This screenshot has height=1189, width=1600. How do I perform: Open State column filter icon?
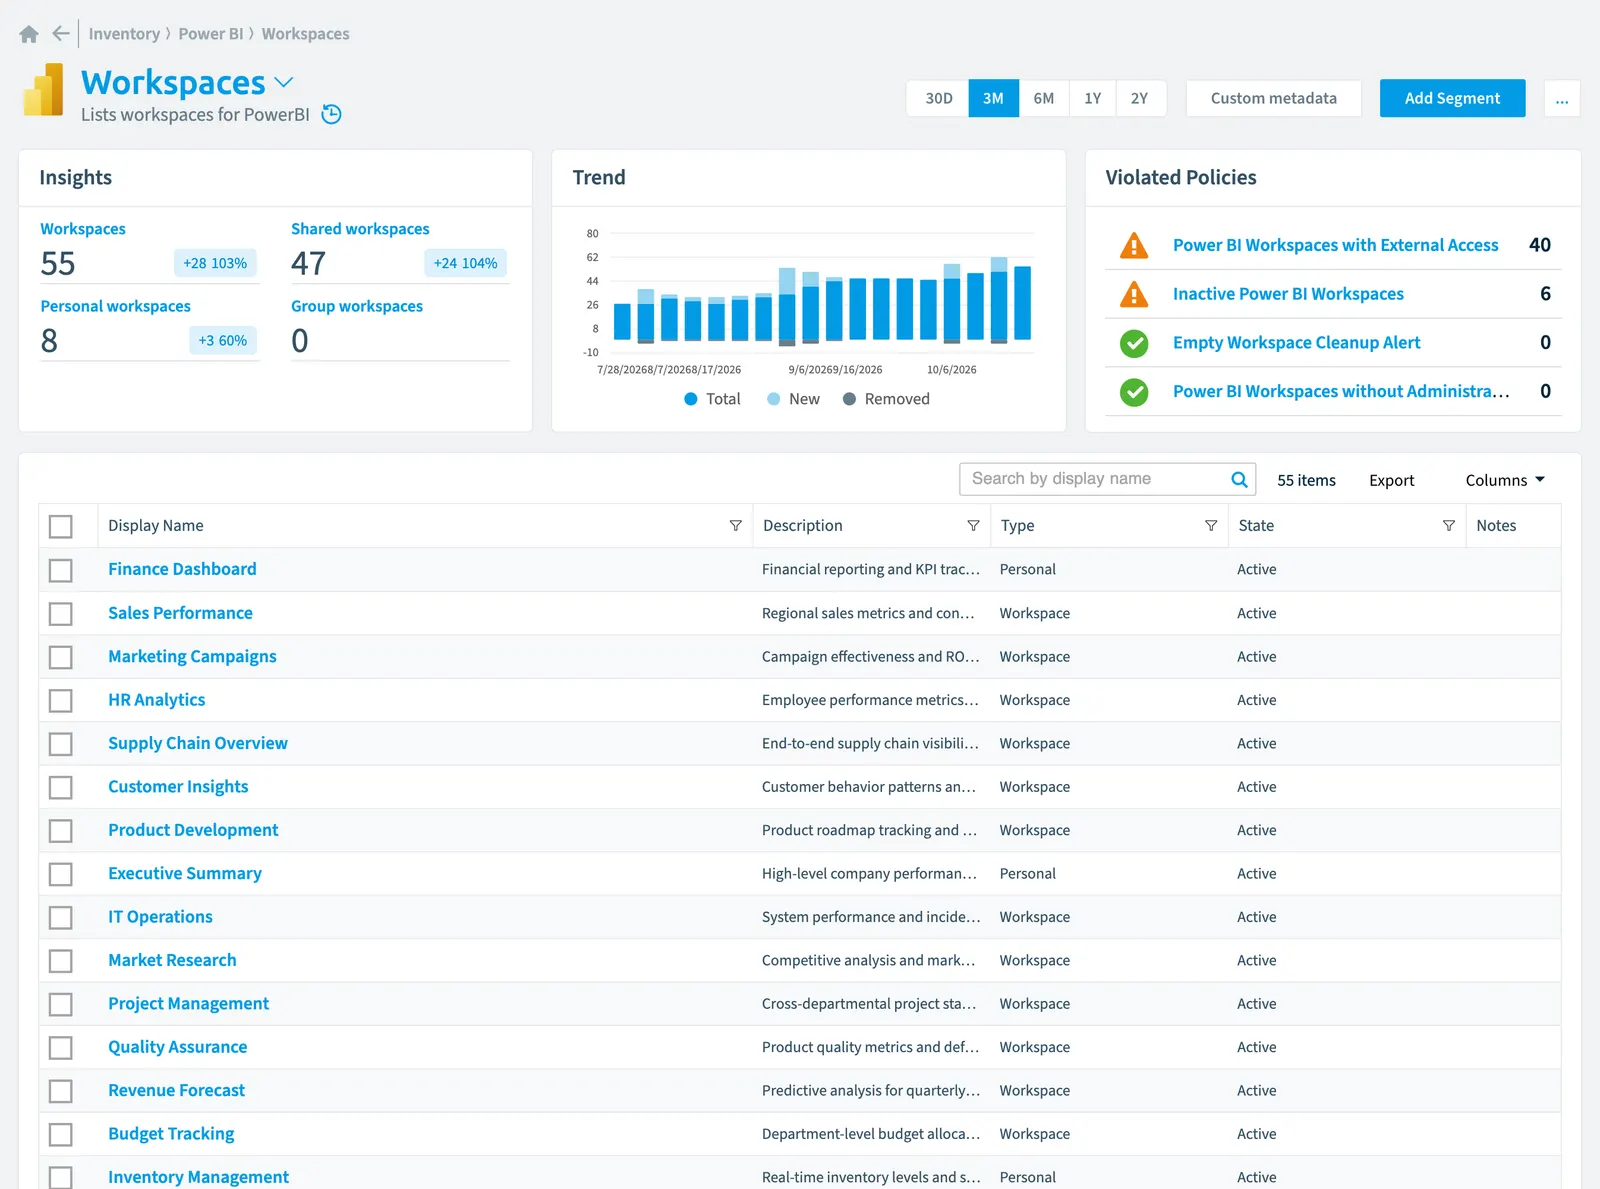point(1448,526)
